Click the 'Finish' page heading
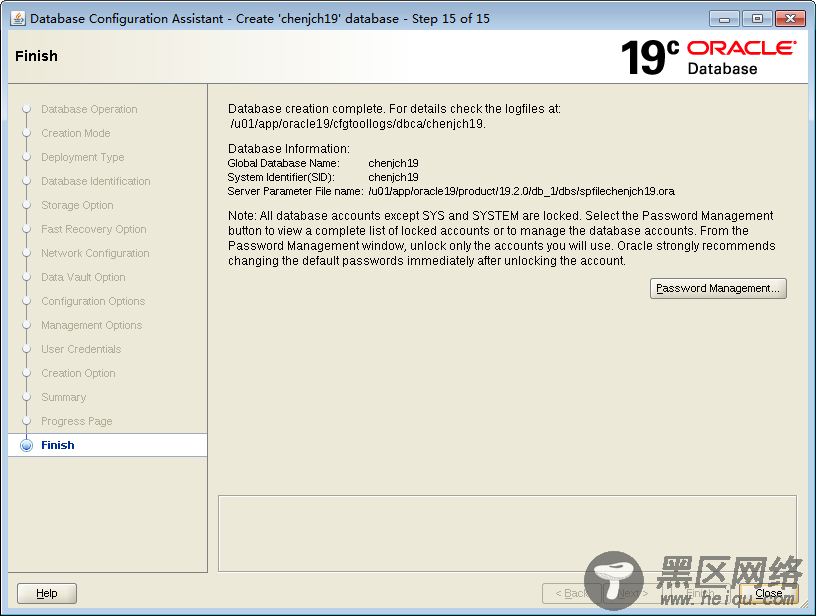This screenshot has width=816, height=616. pos(36,56)
